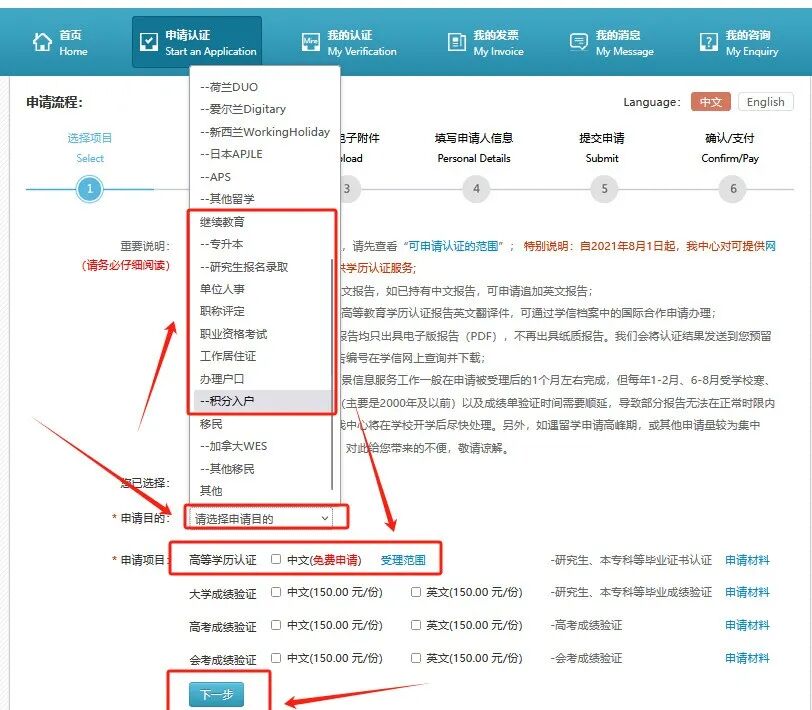Open My Message via the speech bubble icon
Image resolution: width=812 pixels, height=710 pixels.
(x=578, y=40)
